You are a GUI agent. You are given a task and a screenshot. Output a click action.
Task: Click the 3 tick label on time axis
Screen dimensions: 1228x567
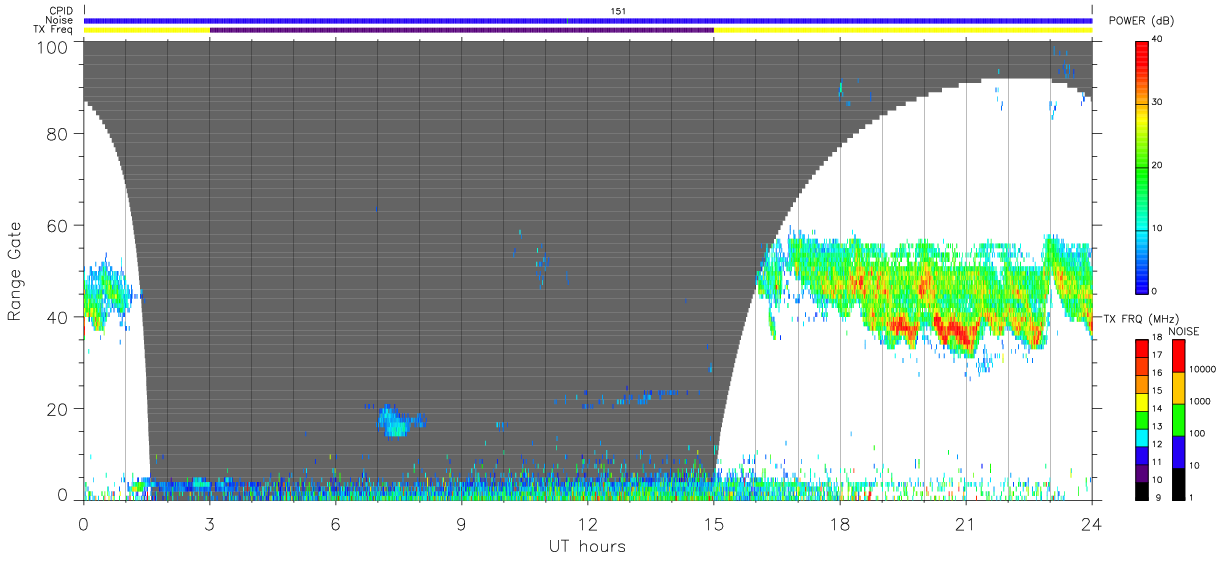(209, 523)
